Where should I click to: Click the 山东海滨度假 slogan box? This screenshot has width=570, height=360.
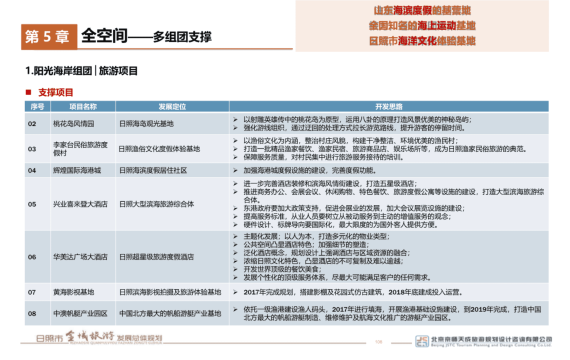422,26
